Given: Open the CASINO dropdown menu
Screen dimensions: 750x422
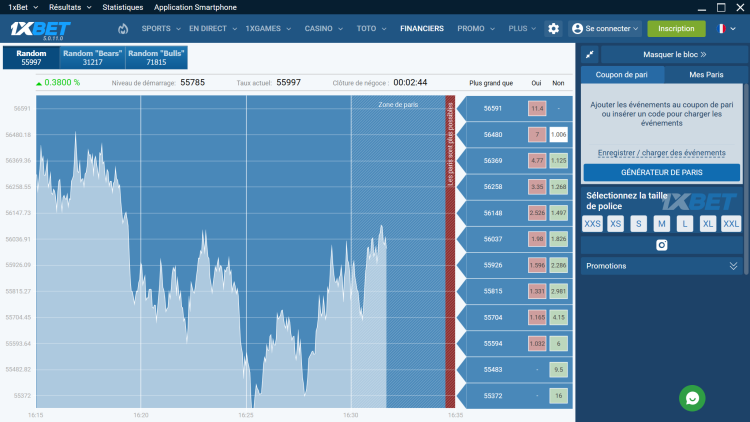Looking at the screenshot, I should [323, 29].
